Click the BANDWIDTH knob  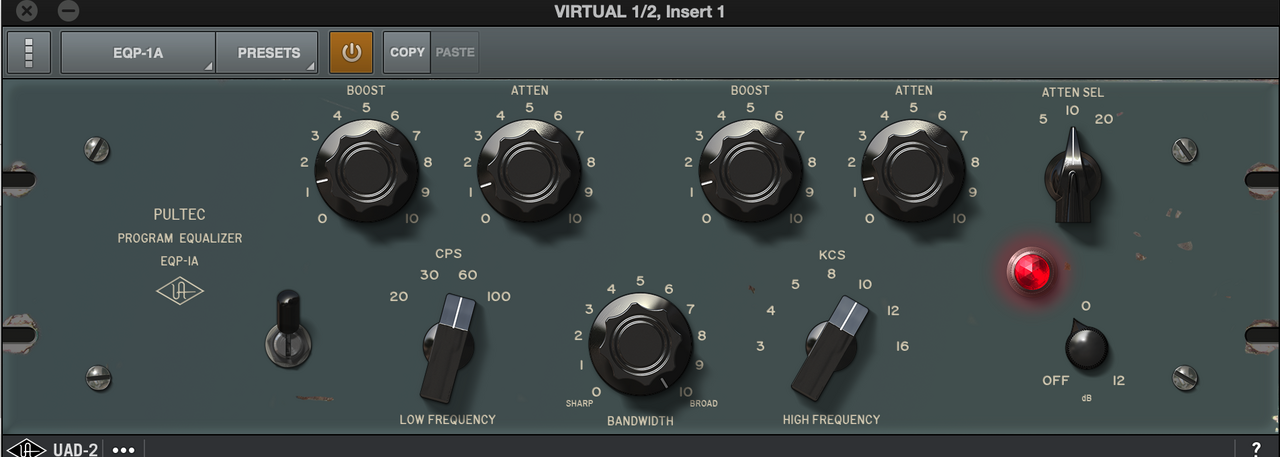(641, 345)
